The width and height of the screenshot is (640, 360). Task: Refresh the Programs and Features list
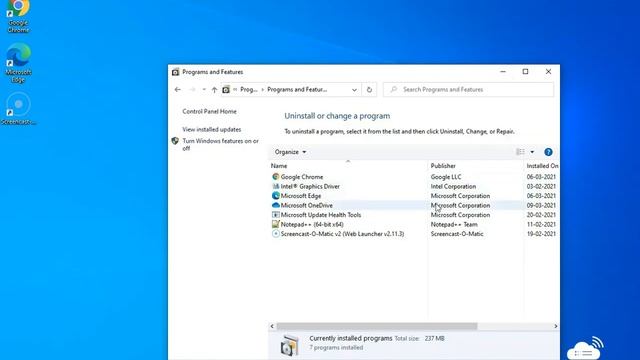tap(369, 89)
